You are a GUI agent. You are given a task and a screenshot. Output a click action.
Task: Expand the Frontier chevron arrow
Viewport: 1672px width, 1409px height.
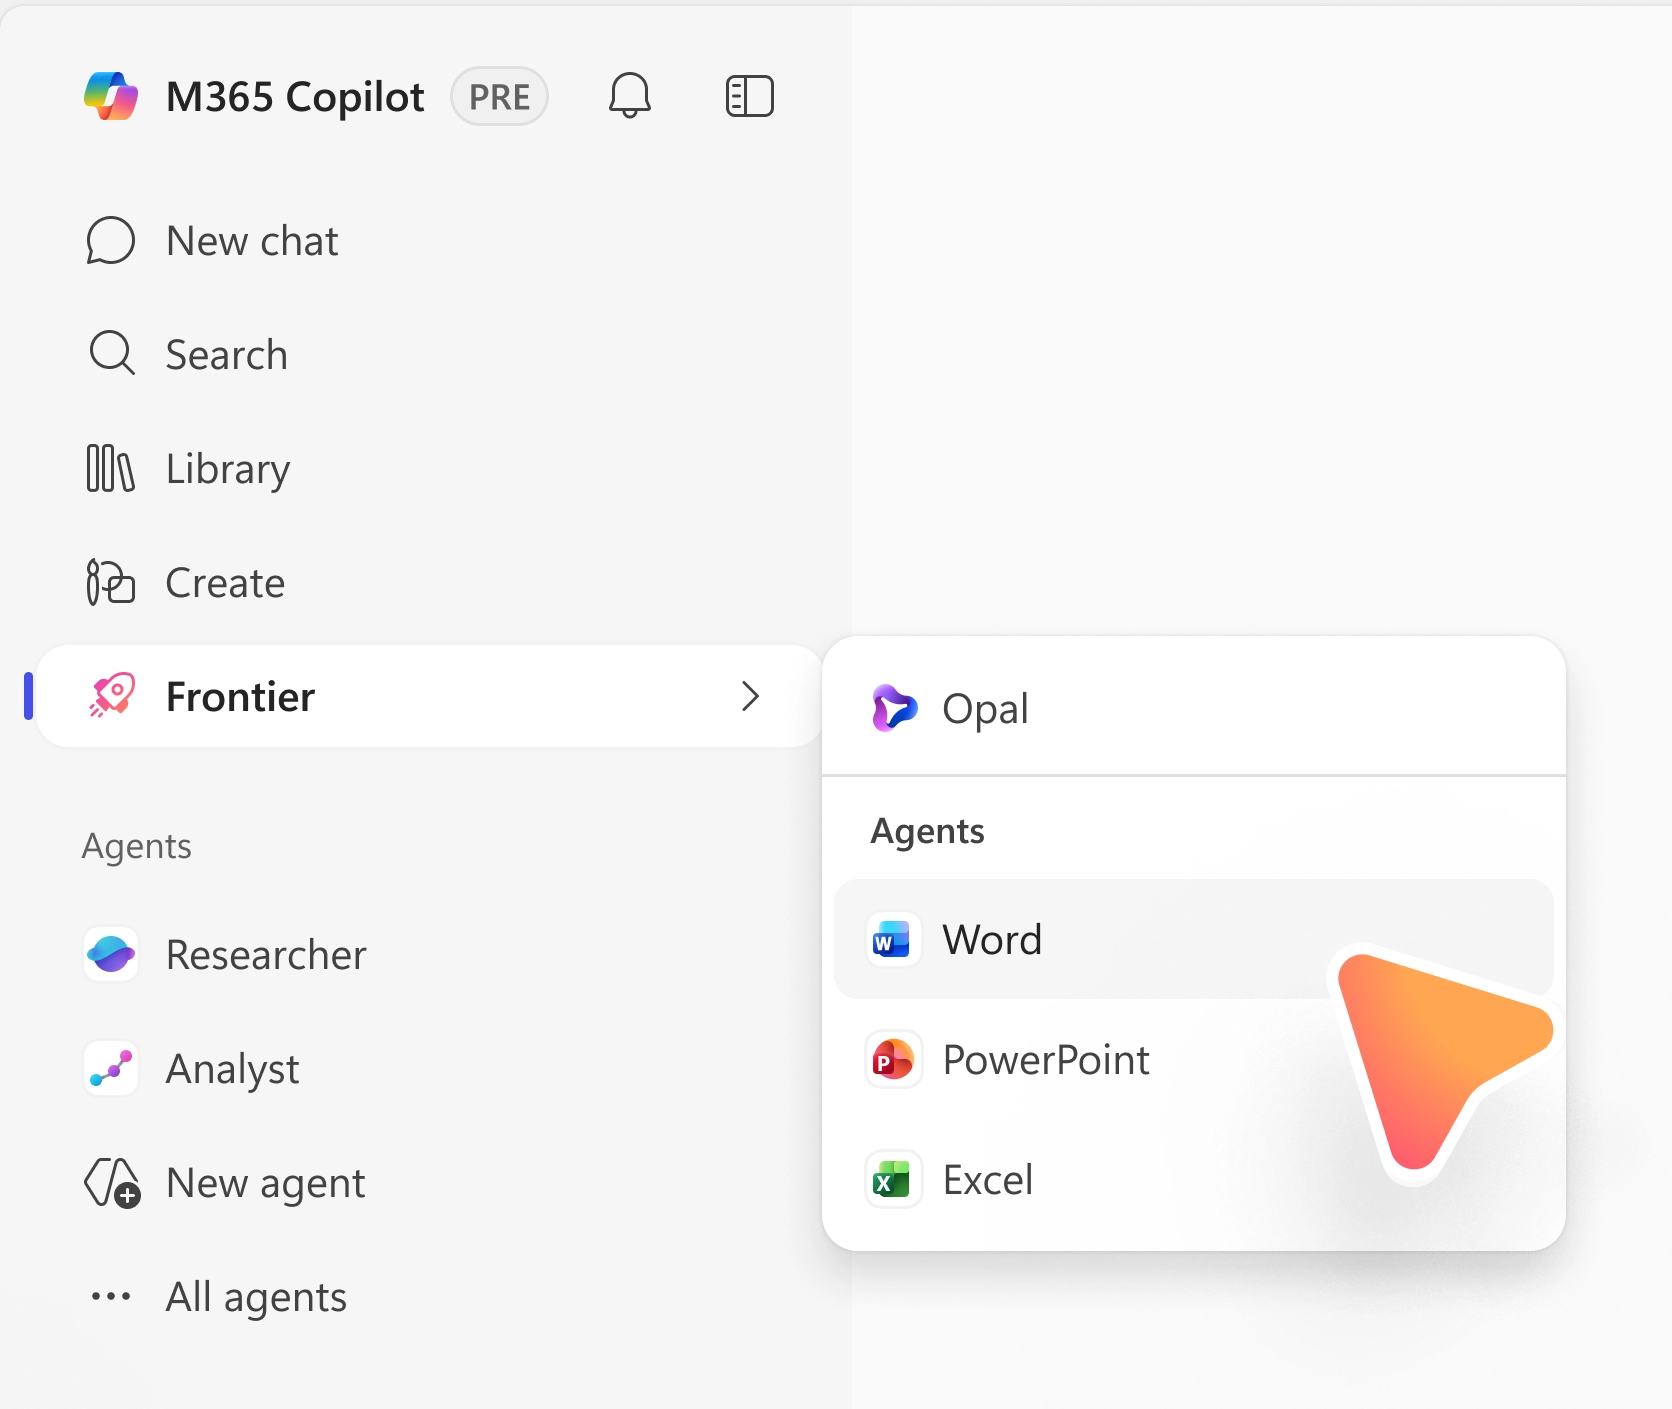pyautogui.click(x=750, y=696)
